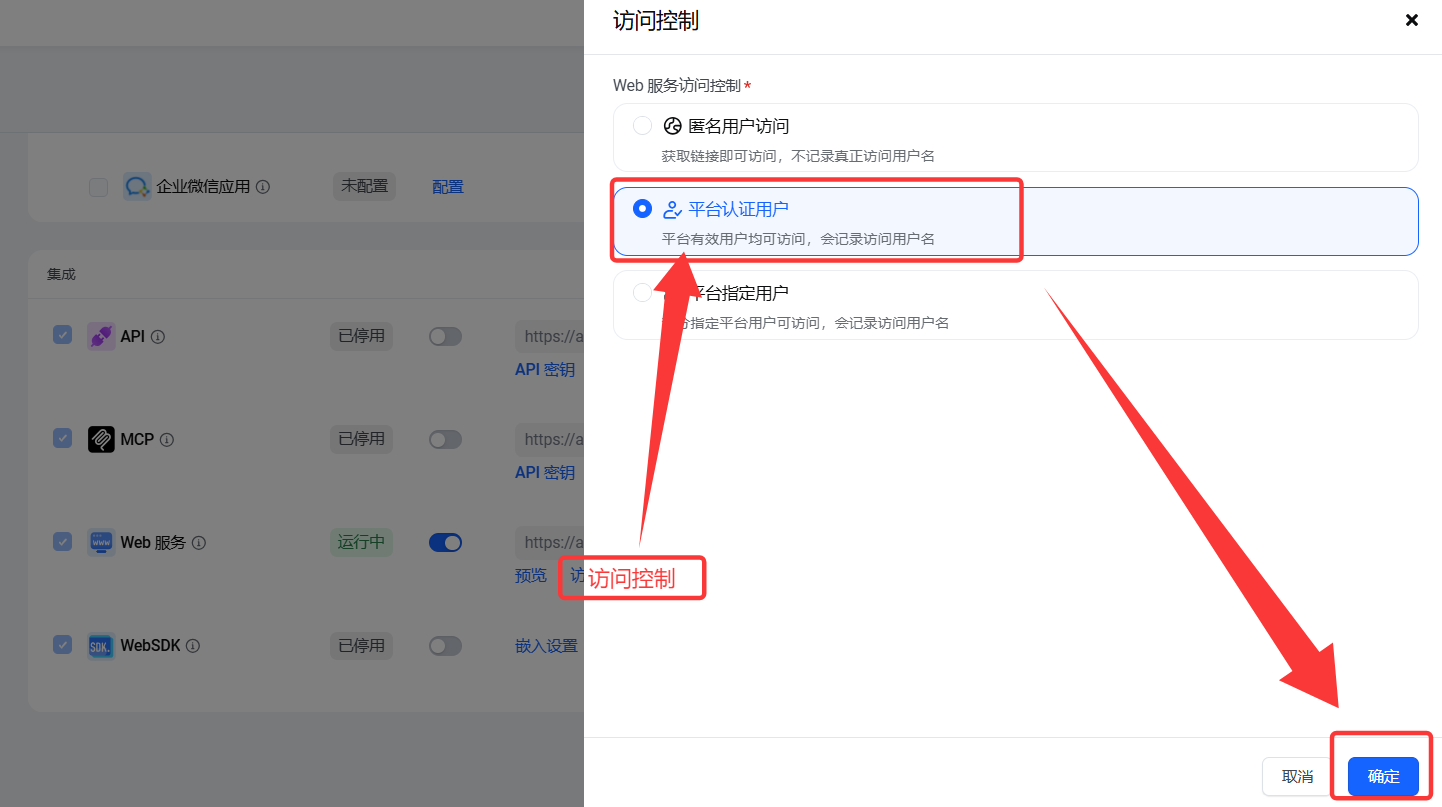Select 平台指定用户 radio option
The height and width of the screenshot is (807, 1442).
[642, 293]
